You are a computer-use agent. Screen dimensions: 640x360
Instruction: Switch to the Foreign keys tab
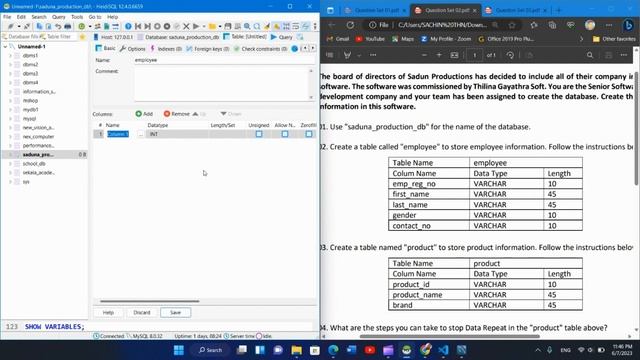tap(208, 49)
